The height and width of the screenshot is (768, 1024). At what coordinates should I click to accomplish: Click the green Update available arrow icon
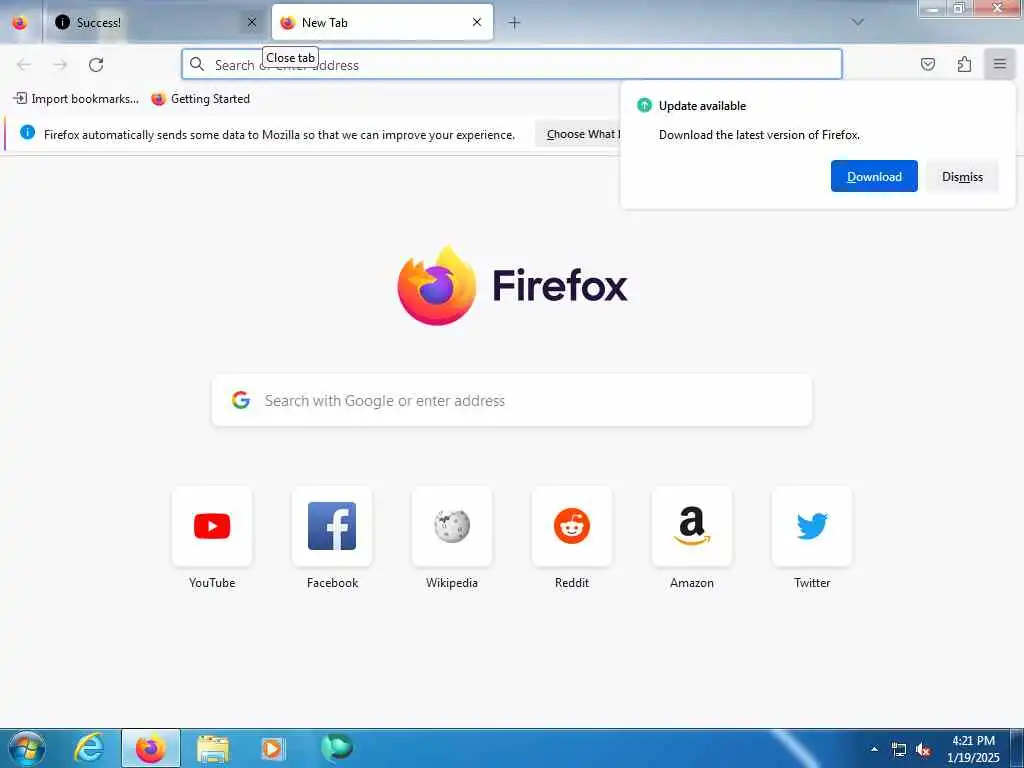coord(644,105)
